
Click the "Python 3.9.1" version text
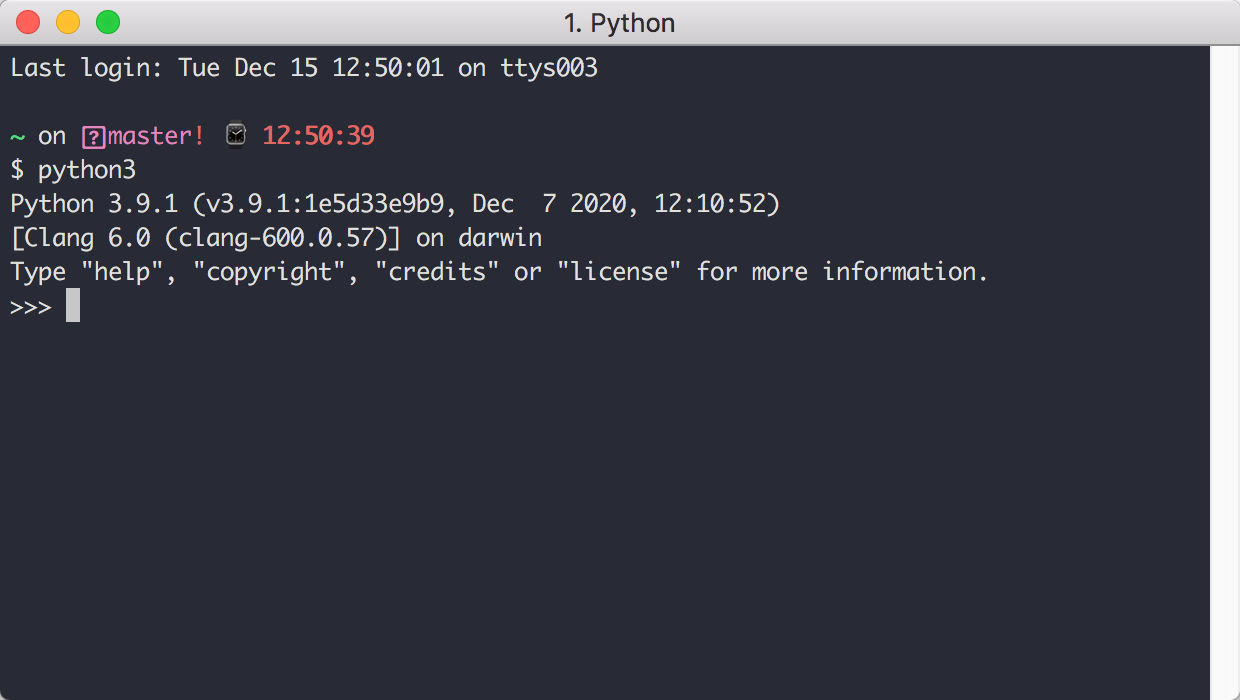(94, 204)
